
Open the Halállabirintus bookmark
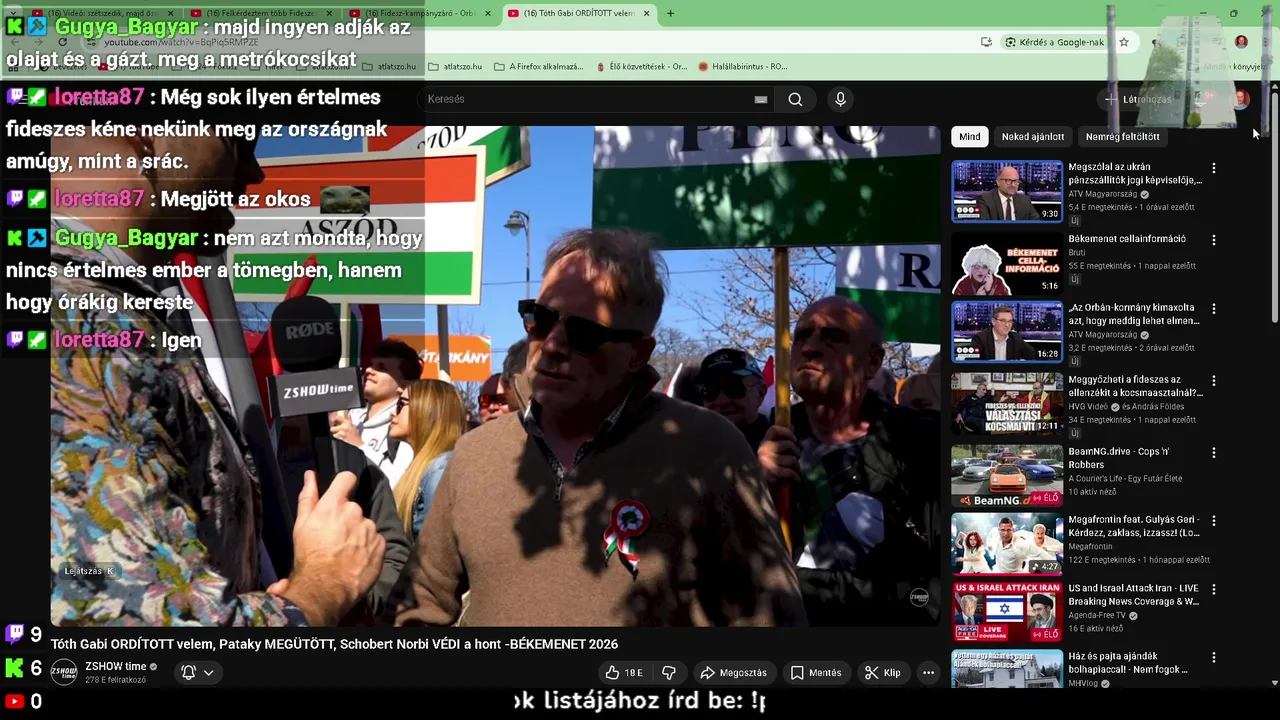(x=743, y=67)
